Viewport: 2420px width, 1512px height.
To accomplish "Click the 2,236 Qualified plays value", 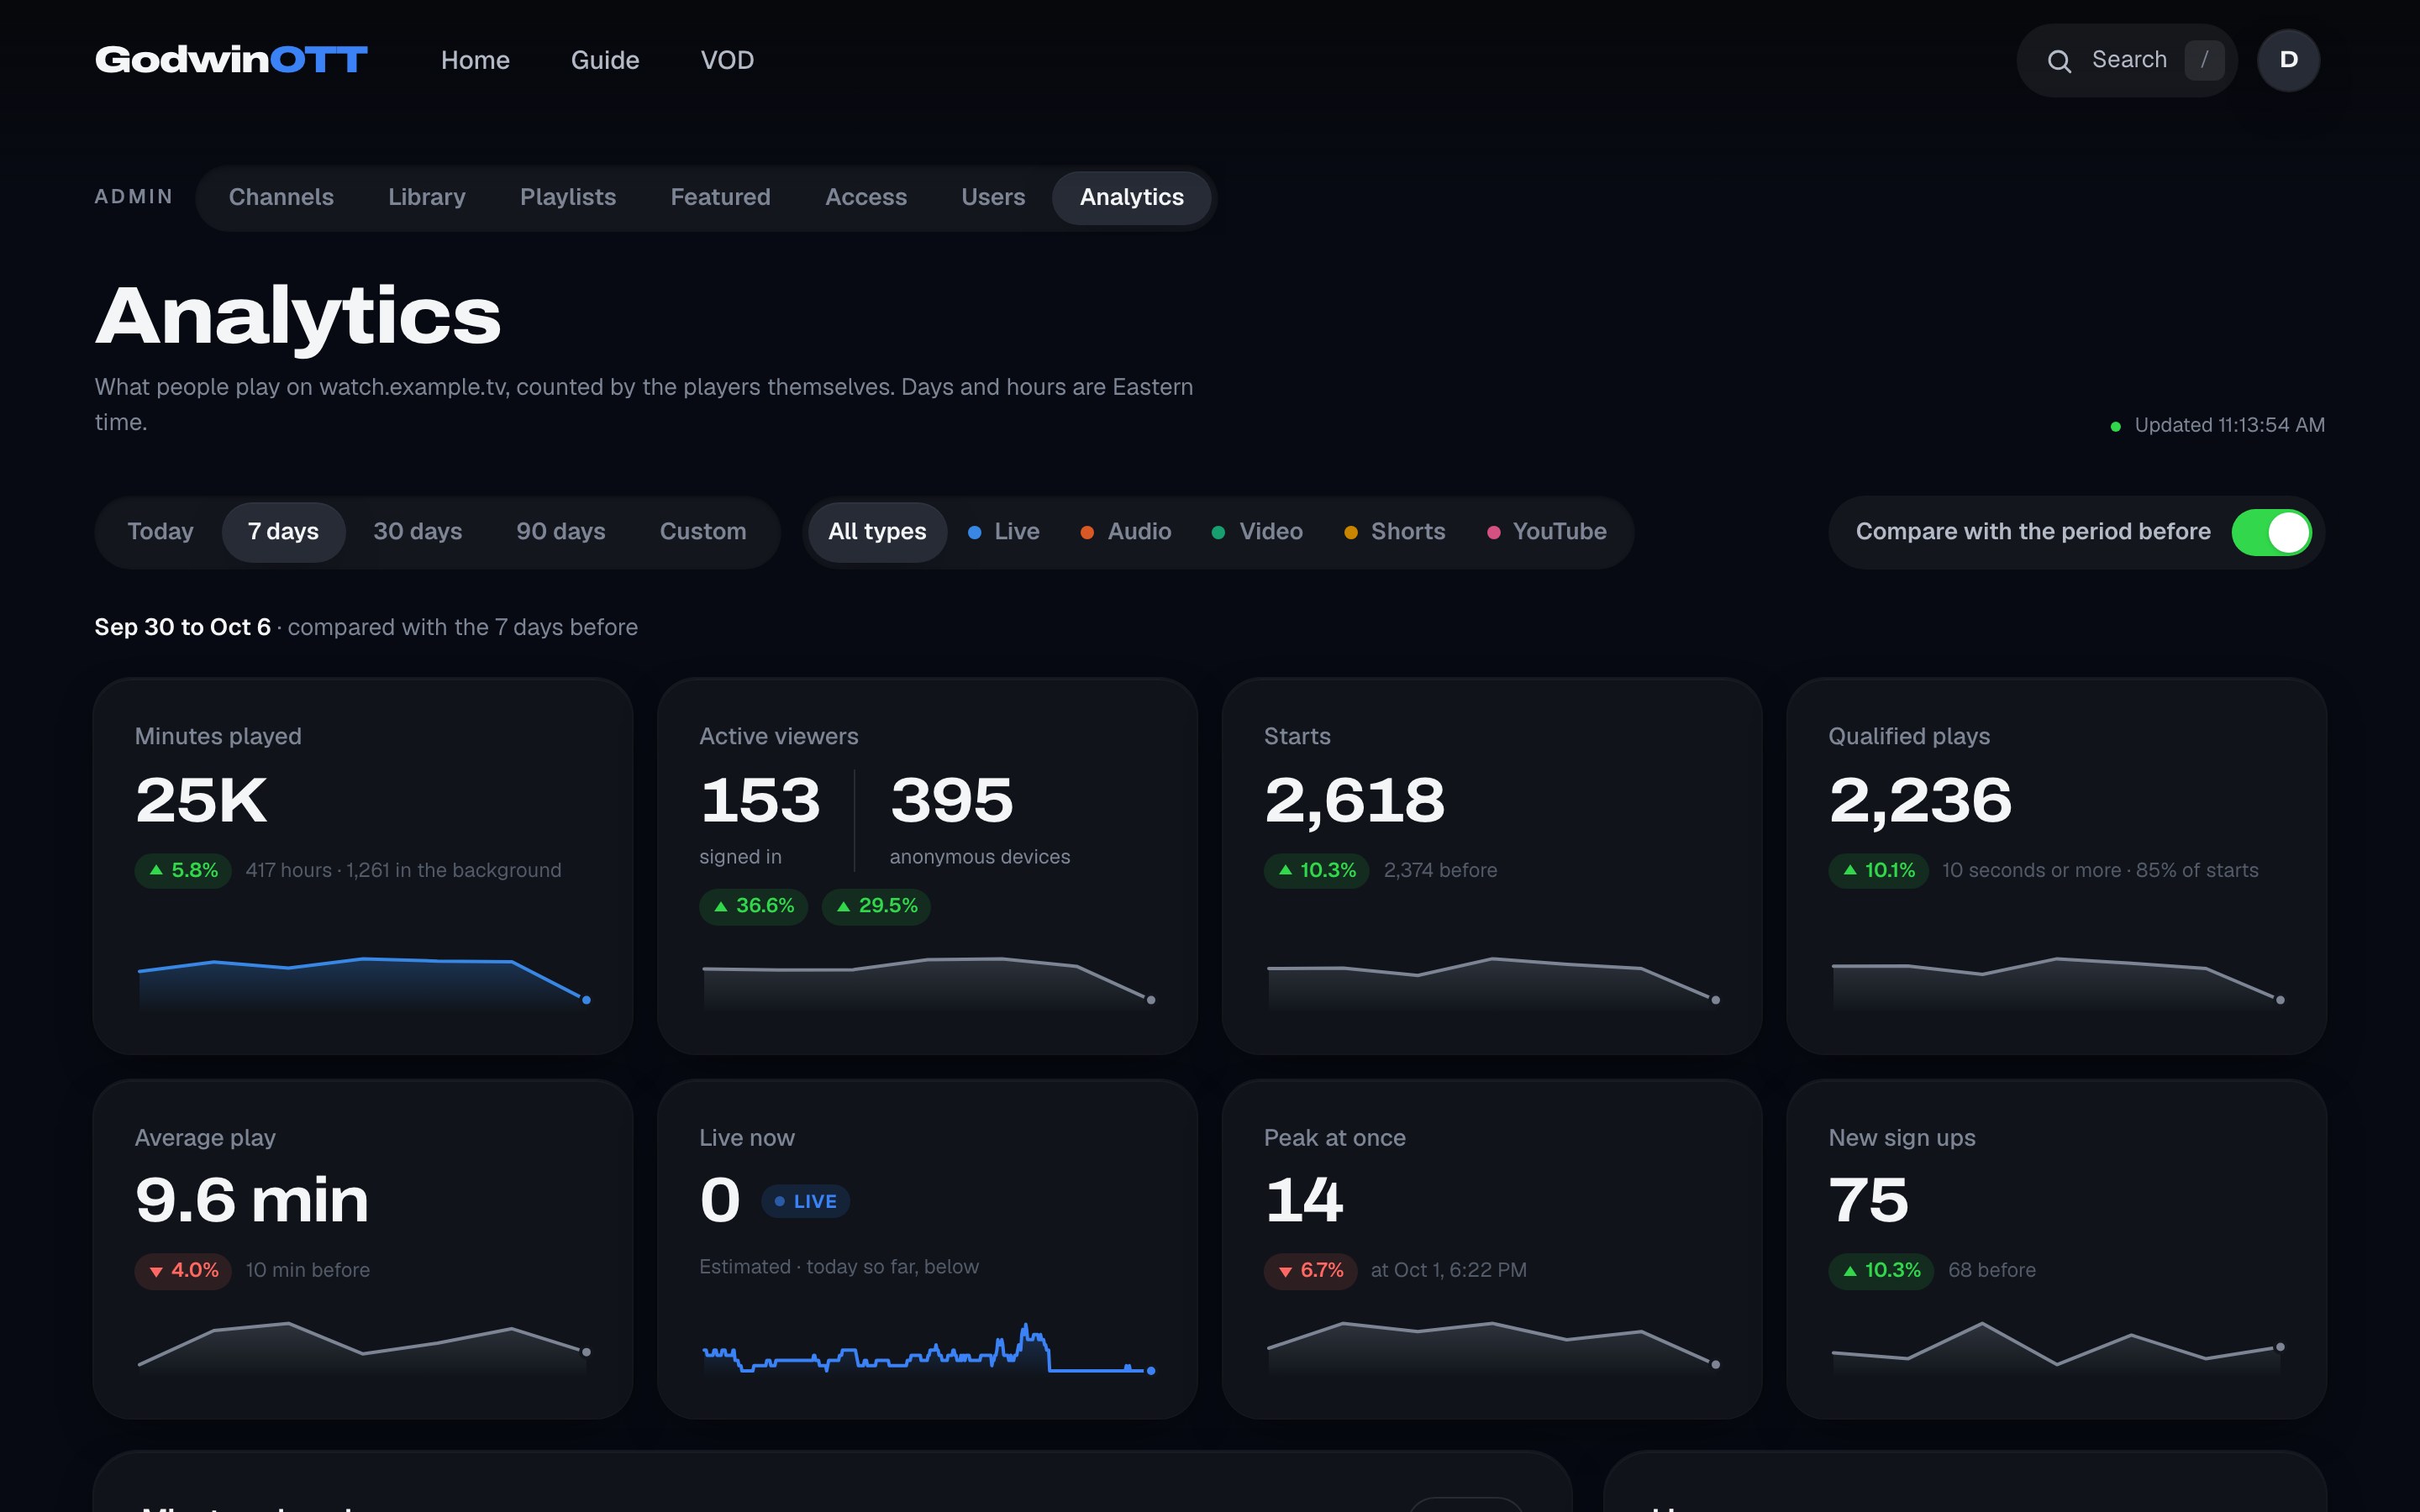I will coord(1920,801).
